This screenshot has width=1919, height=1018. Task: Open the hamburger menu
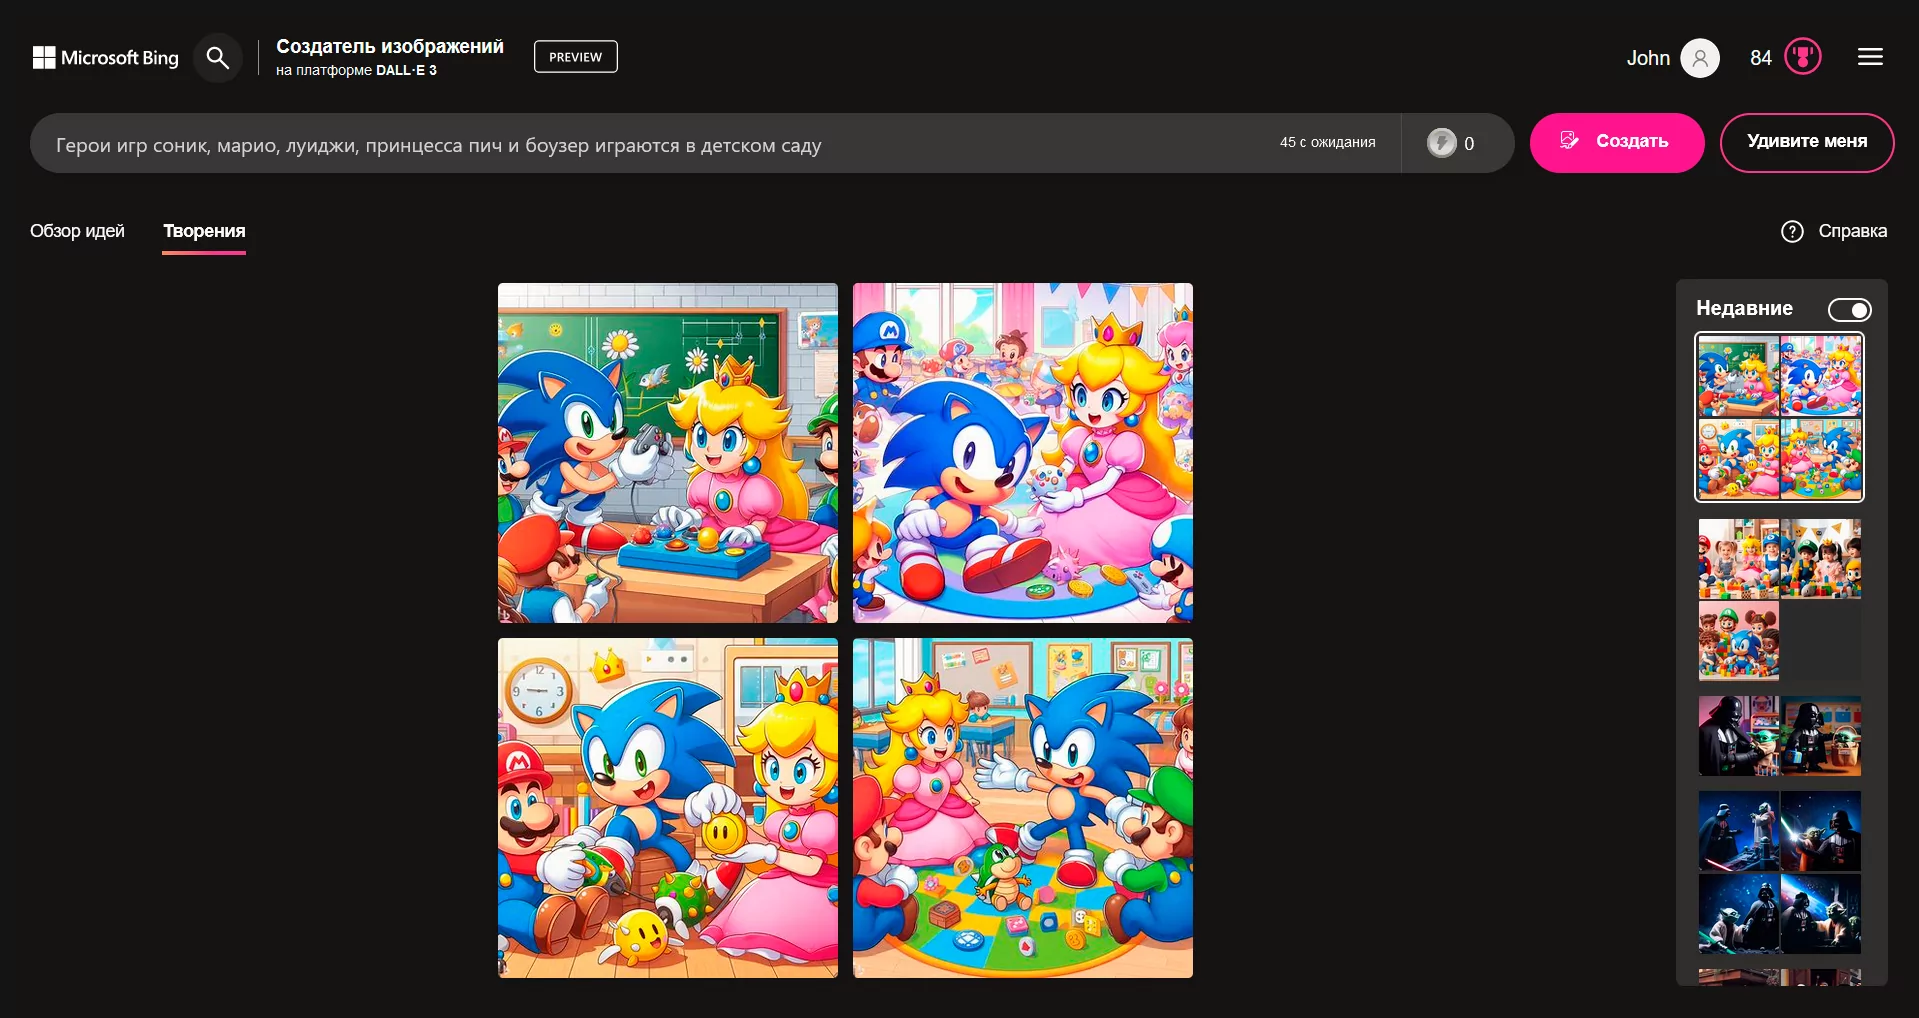tap(1870, 57)
